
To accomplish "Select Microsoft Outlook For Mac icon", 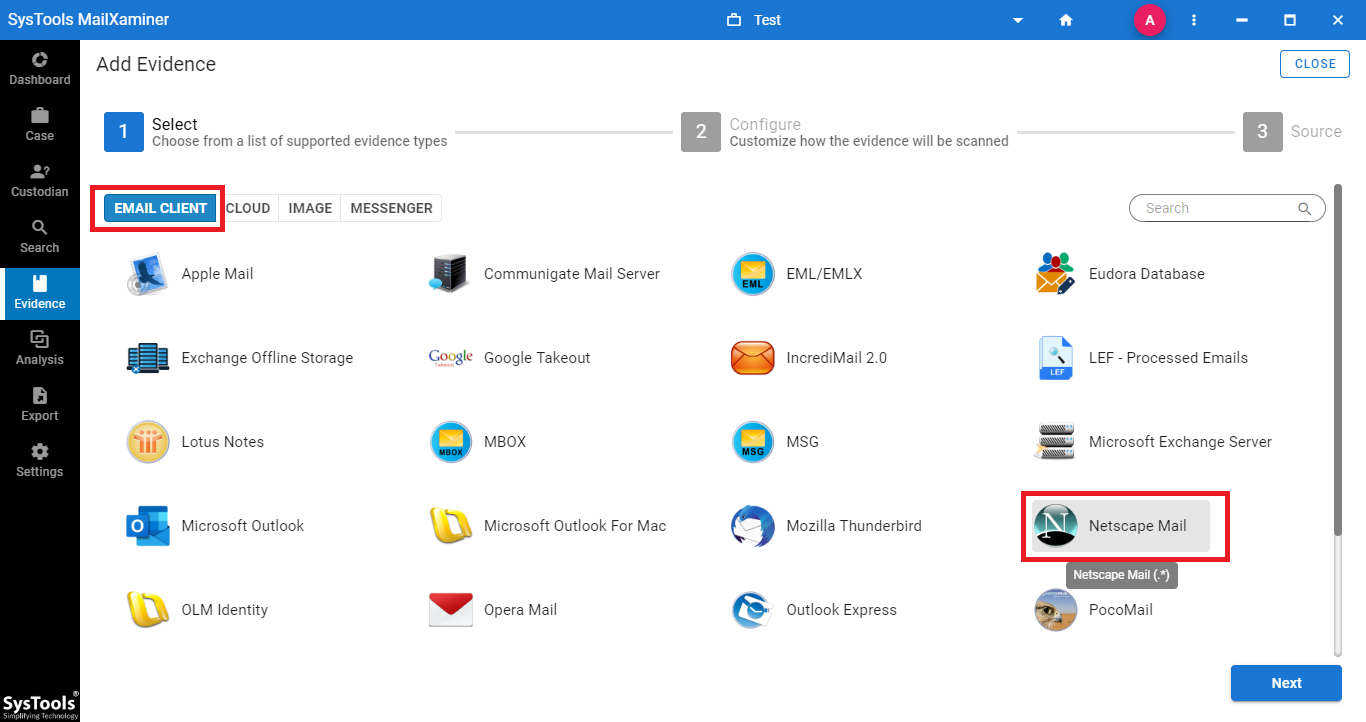I will click(450, 526).
